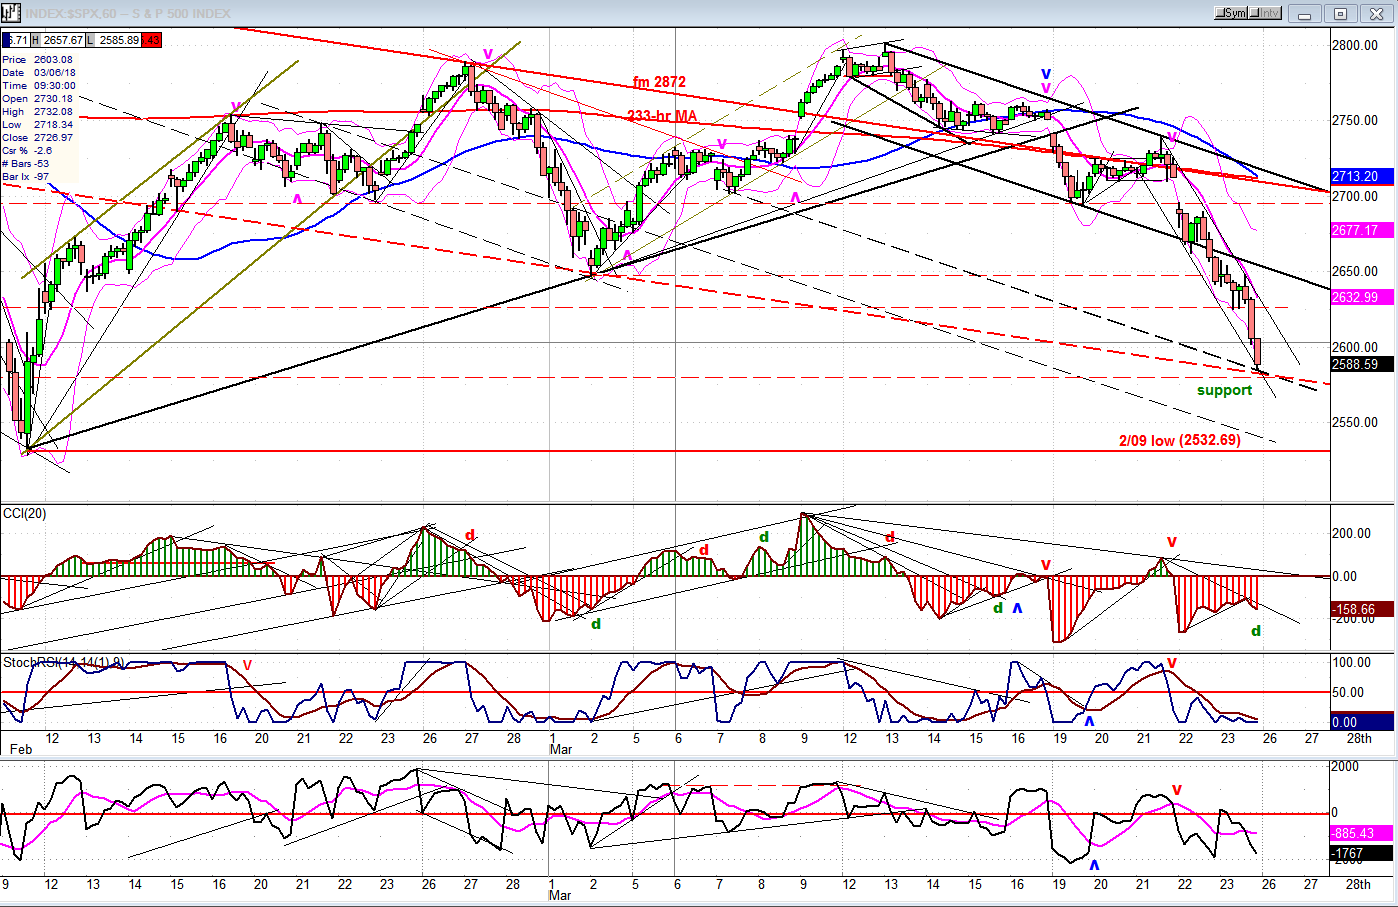Screen dimensions: 1398x907
Task: Click the 2750.00 price axis label
Action: coord(1355,120)
